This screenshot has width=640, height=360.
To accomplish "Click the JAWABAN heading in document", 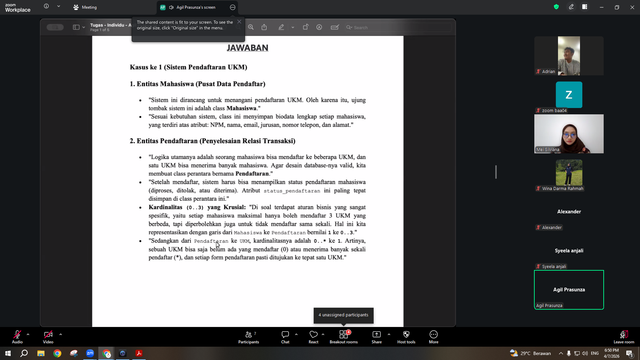I will (247, 48).
